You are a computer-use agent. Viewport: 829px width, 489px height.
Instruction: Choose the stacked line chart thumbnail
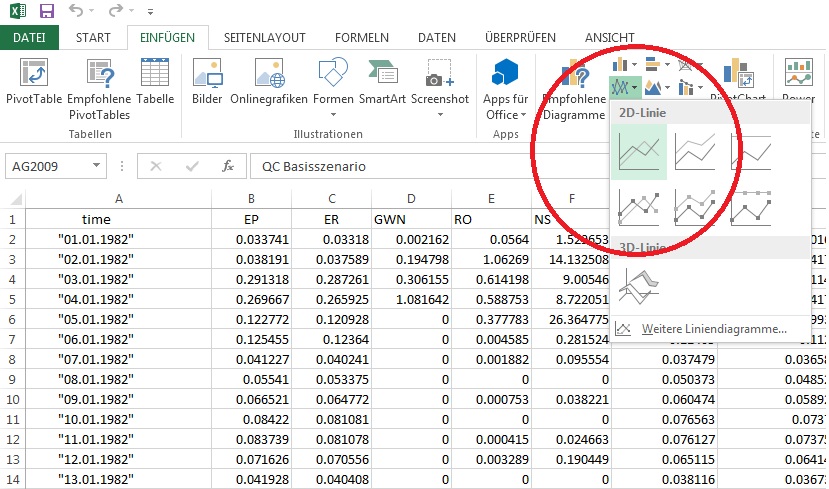[694, 153]
